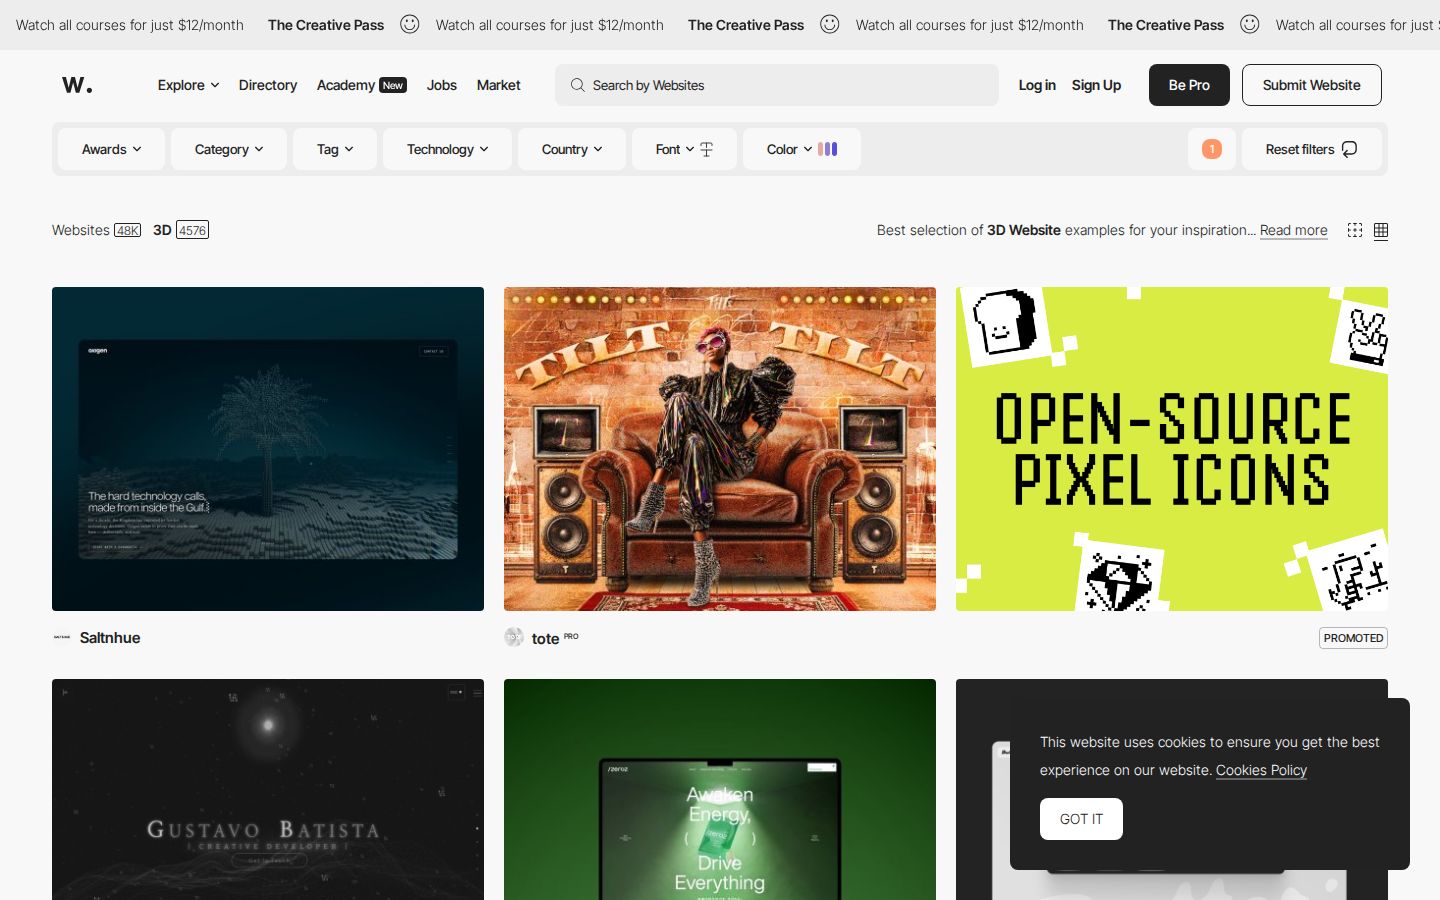Open the Academy section

point(361,85)
